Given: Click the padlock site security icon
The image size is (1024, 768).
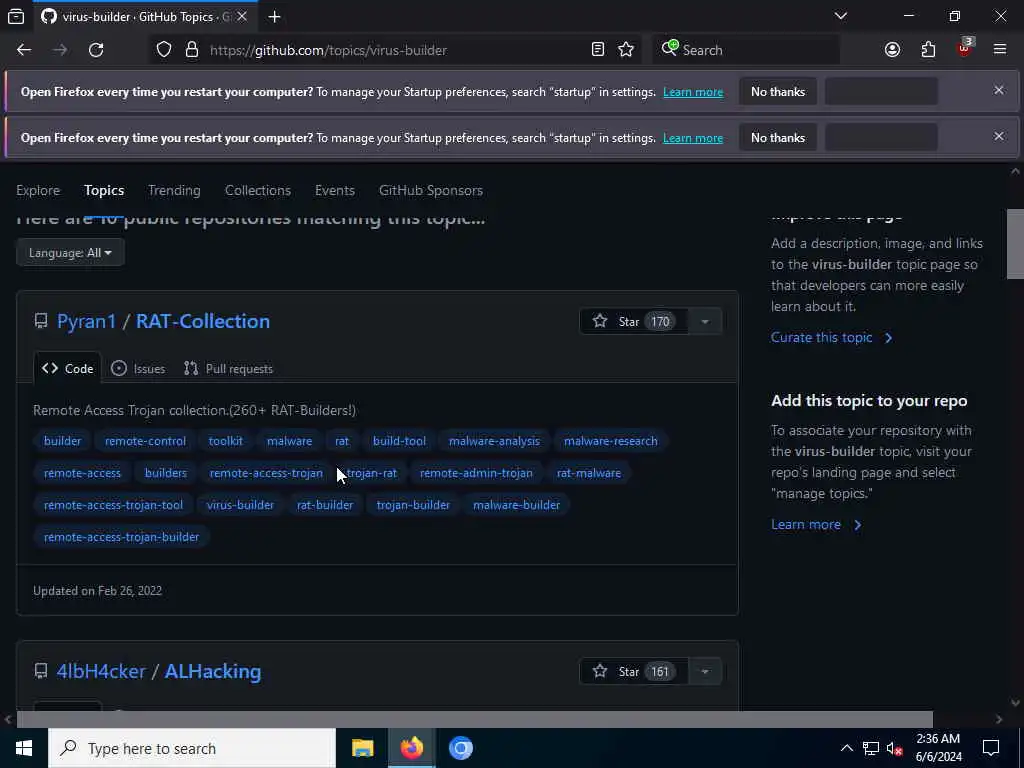Looking at the screenshot, I should [191, 50].
